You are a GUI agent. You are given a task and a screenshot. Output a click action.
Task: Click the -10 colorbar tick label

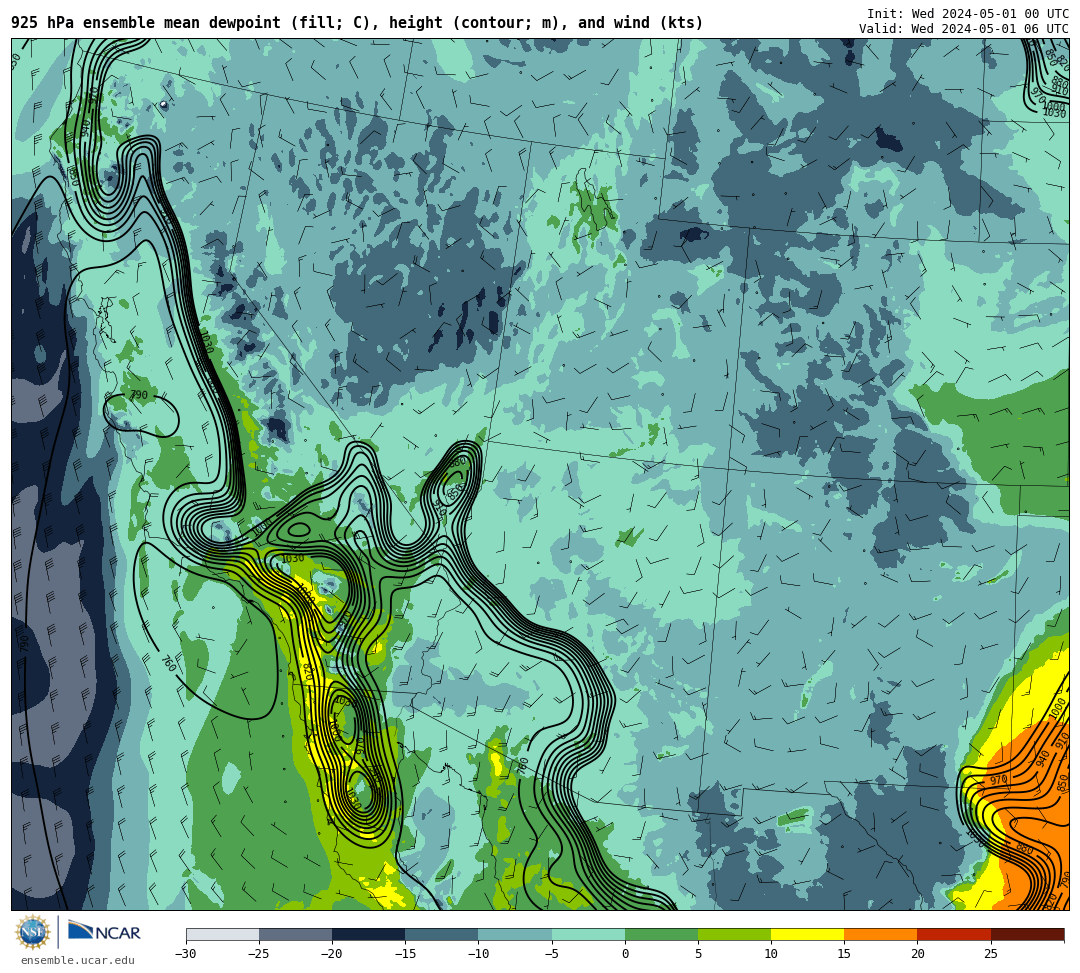click(x=478, y=954)
